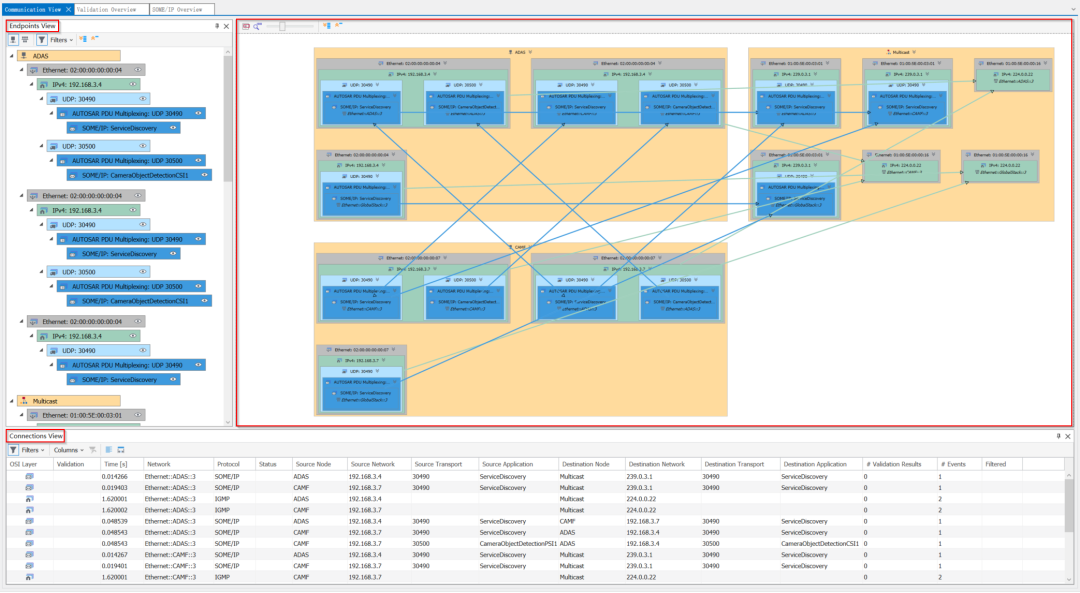Close the Communication View tab
Screen dimensions: 1080x593
68,10
